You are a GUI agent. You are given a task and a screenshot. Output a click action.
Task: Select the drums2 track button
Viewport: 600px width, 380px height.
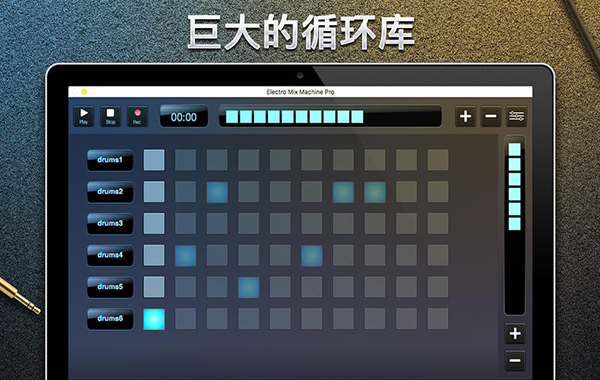110,192
